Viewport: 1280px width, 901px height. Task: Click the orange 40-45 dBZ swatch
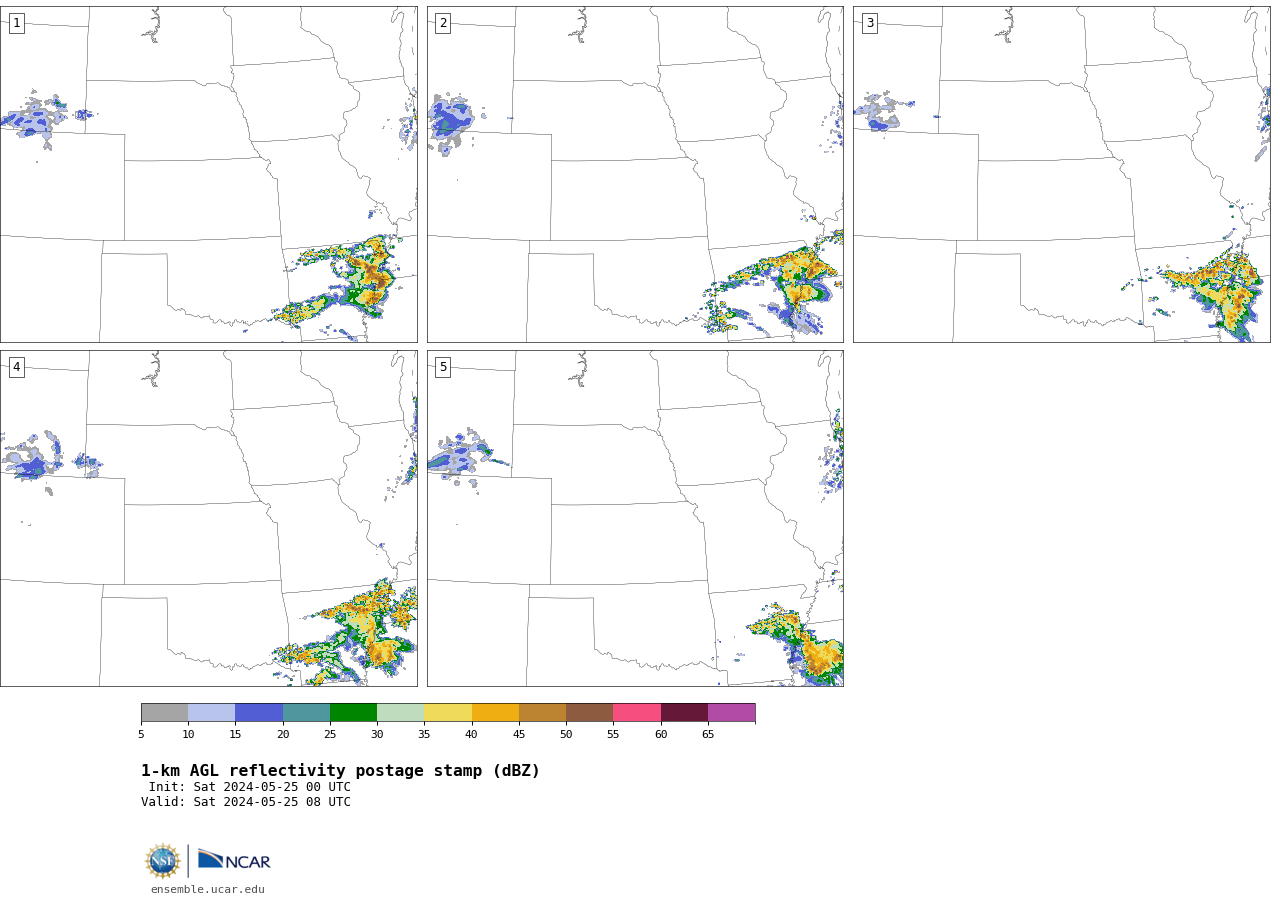pos(495,712)
